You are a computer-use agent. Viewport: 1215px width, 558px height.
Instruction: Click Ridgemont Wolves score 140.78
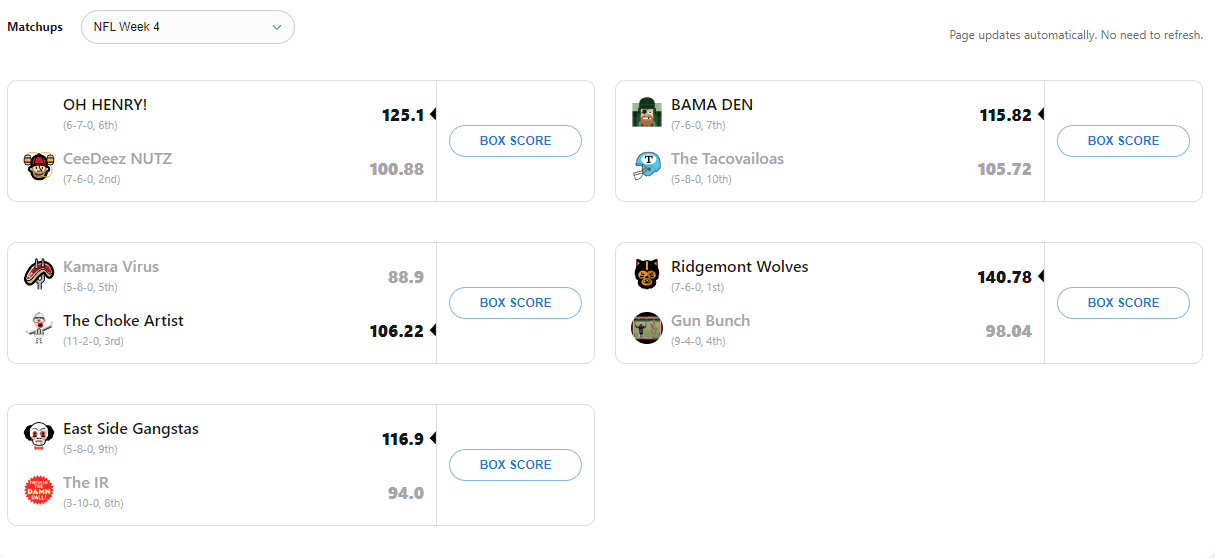click(x=1004, y=277)
